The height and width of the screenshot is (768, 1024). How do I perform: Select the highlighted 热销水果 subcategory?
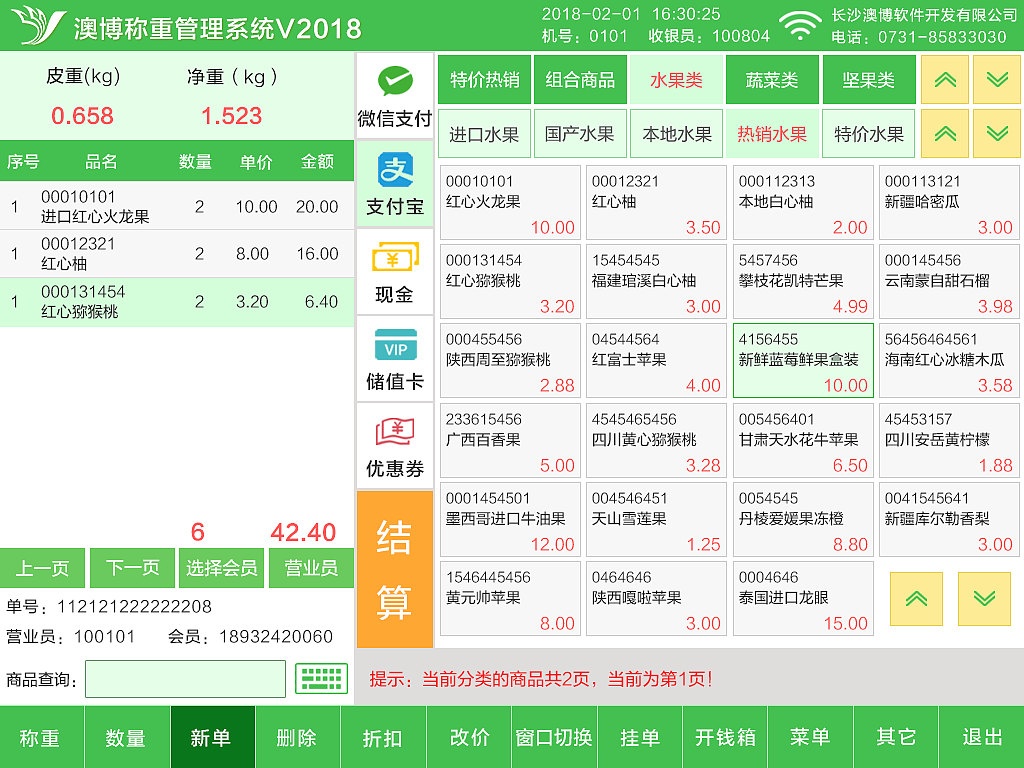(x=773, y=132)
